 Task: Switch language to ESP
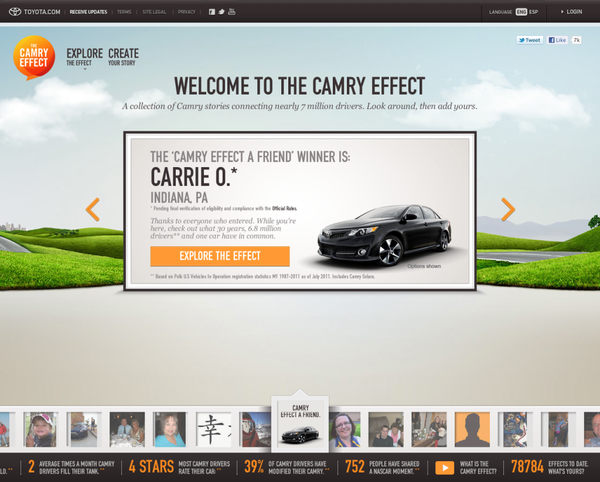533,12
